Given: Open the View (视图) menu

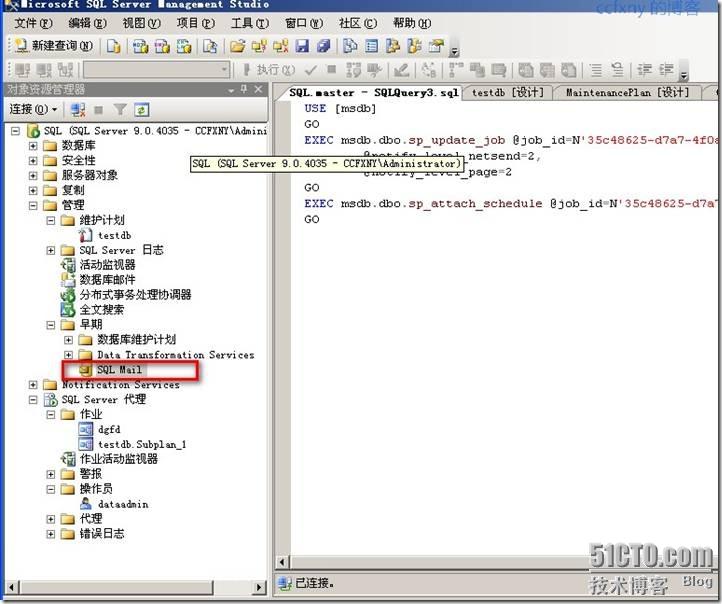Looking at the screenshot, I should point(141,23).
